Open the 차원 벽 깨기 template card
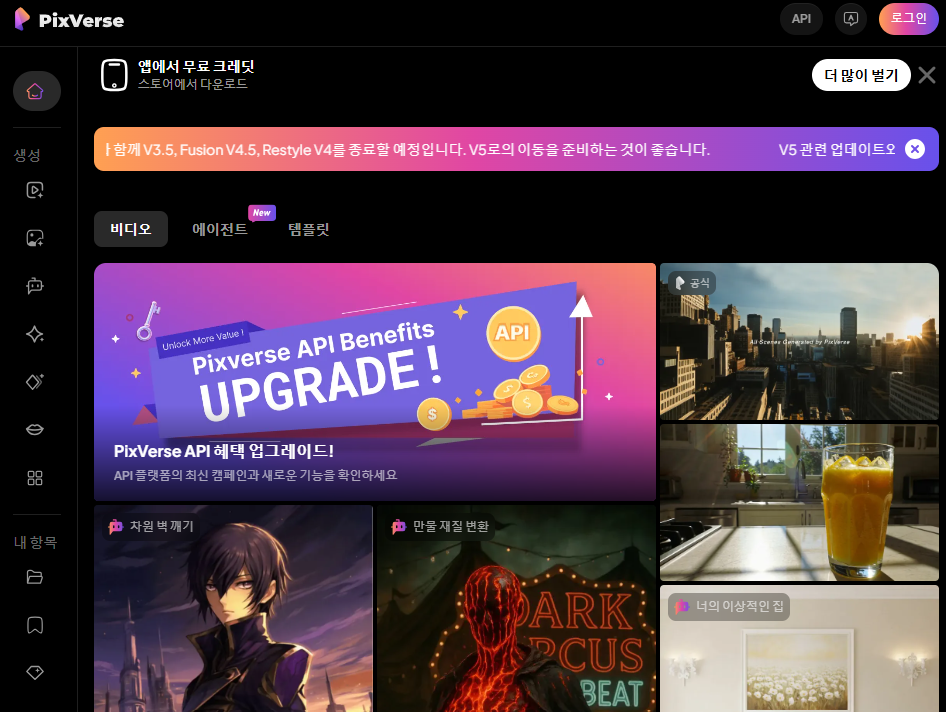946x712 pixels. pyautogui.click(x=233, y=608)
